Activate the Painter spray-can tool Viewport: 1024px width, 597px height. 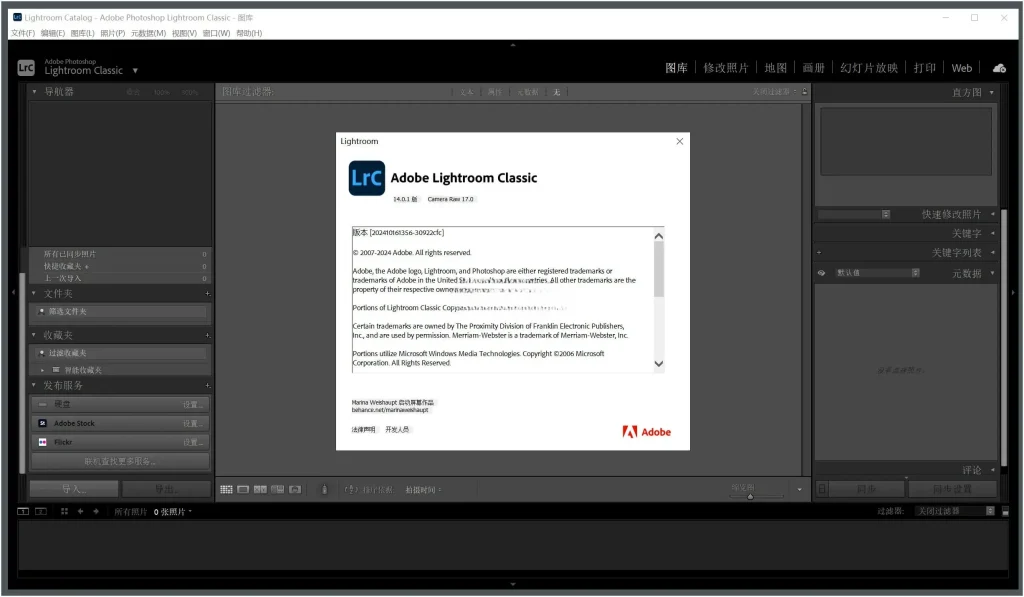324,489
